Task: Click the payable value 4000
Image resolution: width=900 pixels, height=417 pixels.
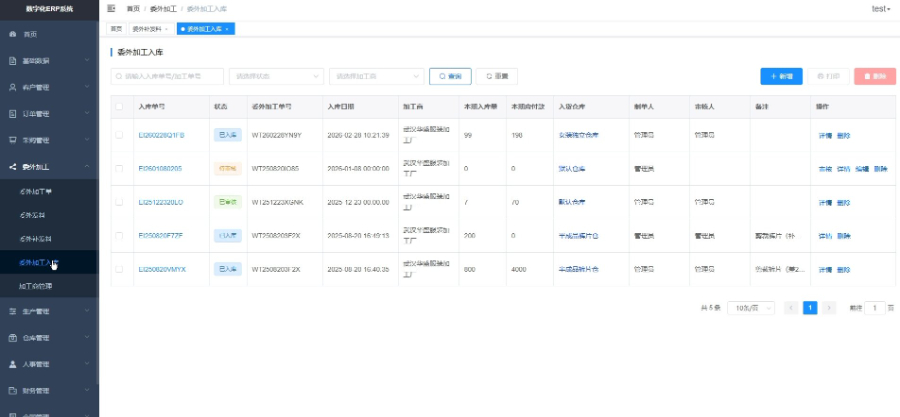Action: (x=518, y=270)
